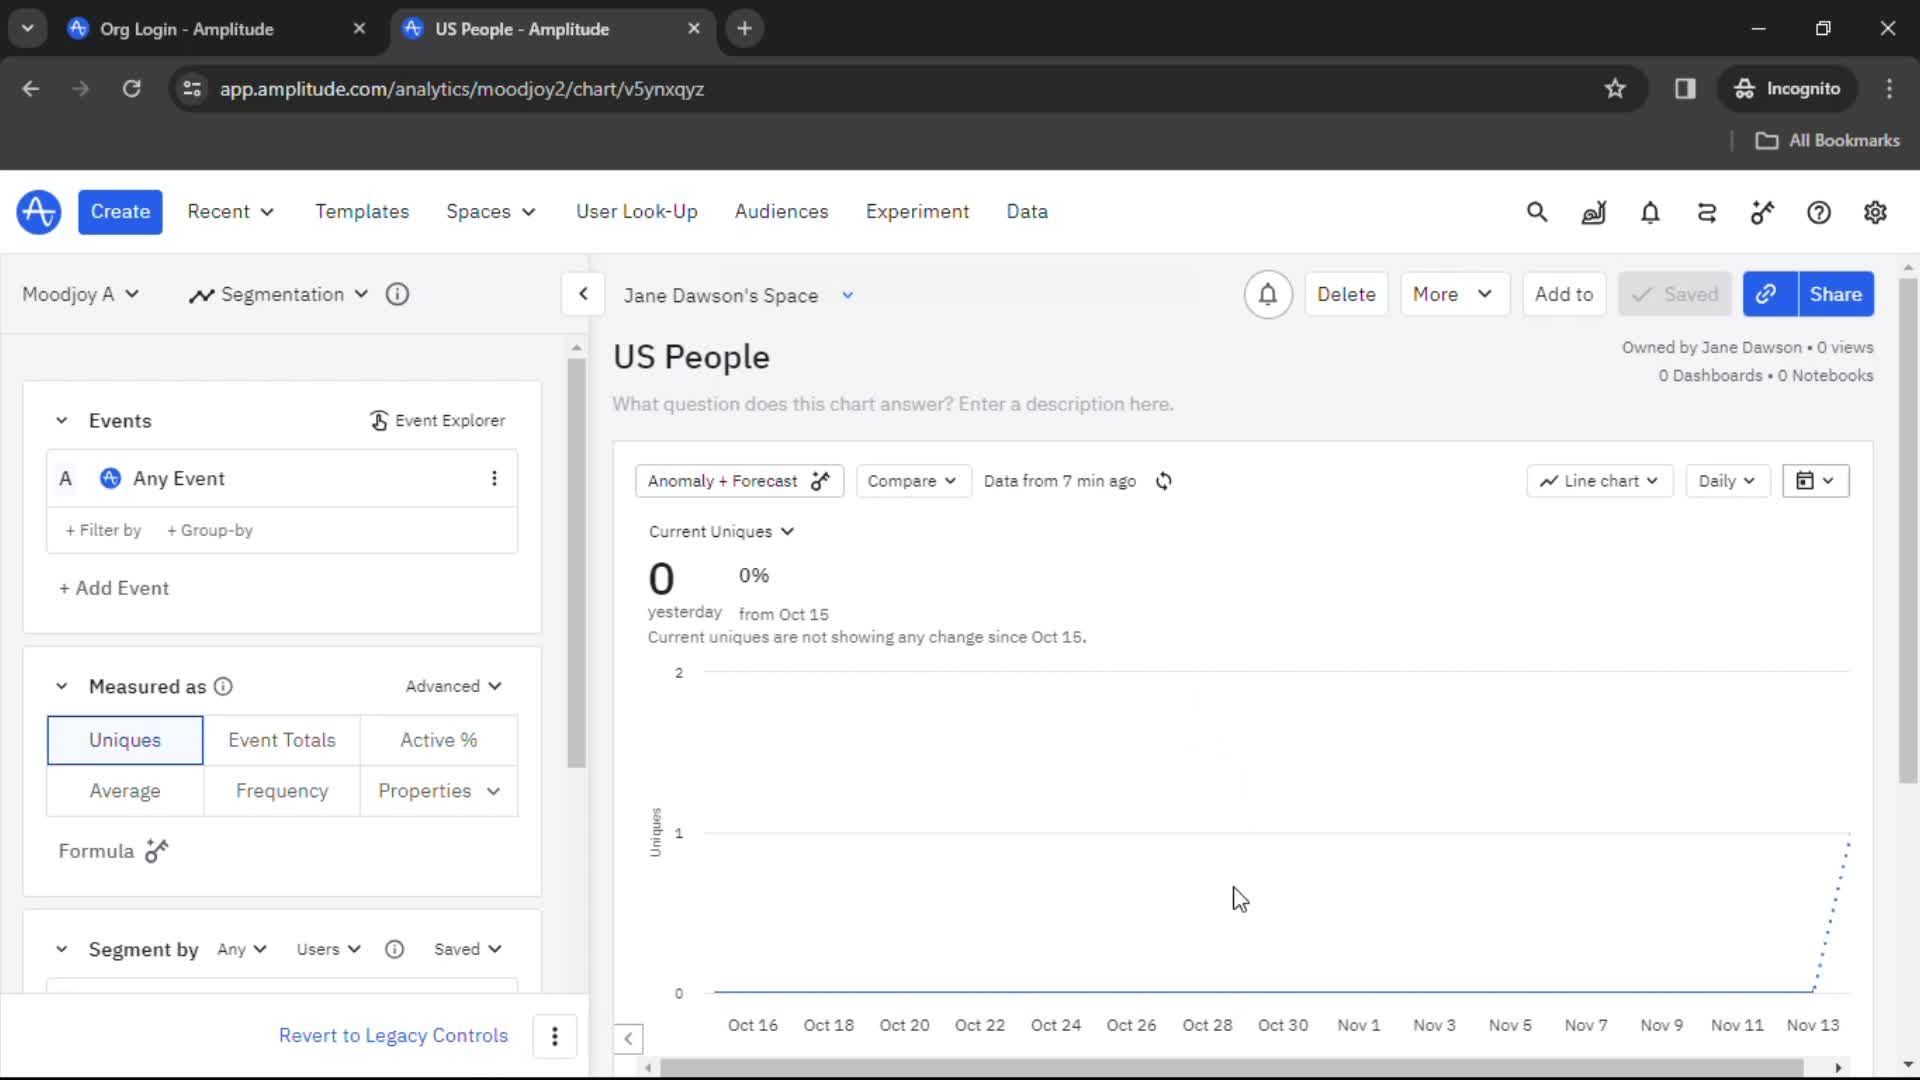Bookmark this page with star icon
1920x1080 pixels.
coord(1615,89)
